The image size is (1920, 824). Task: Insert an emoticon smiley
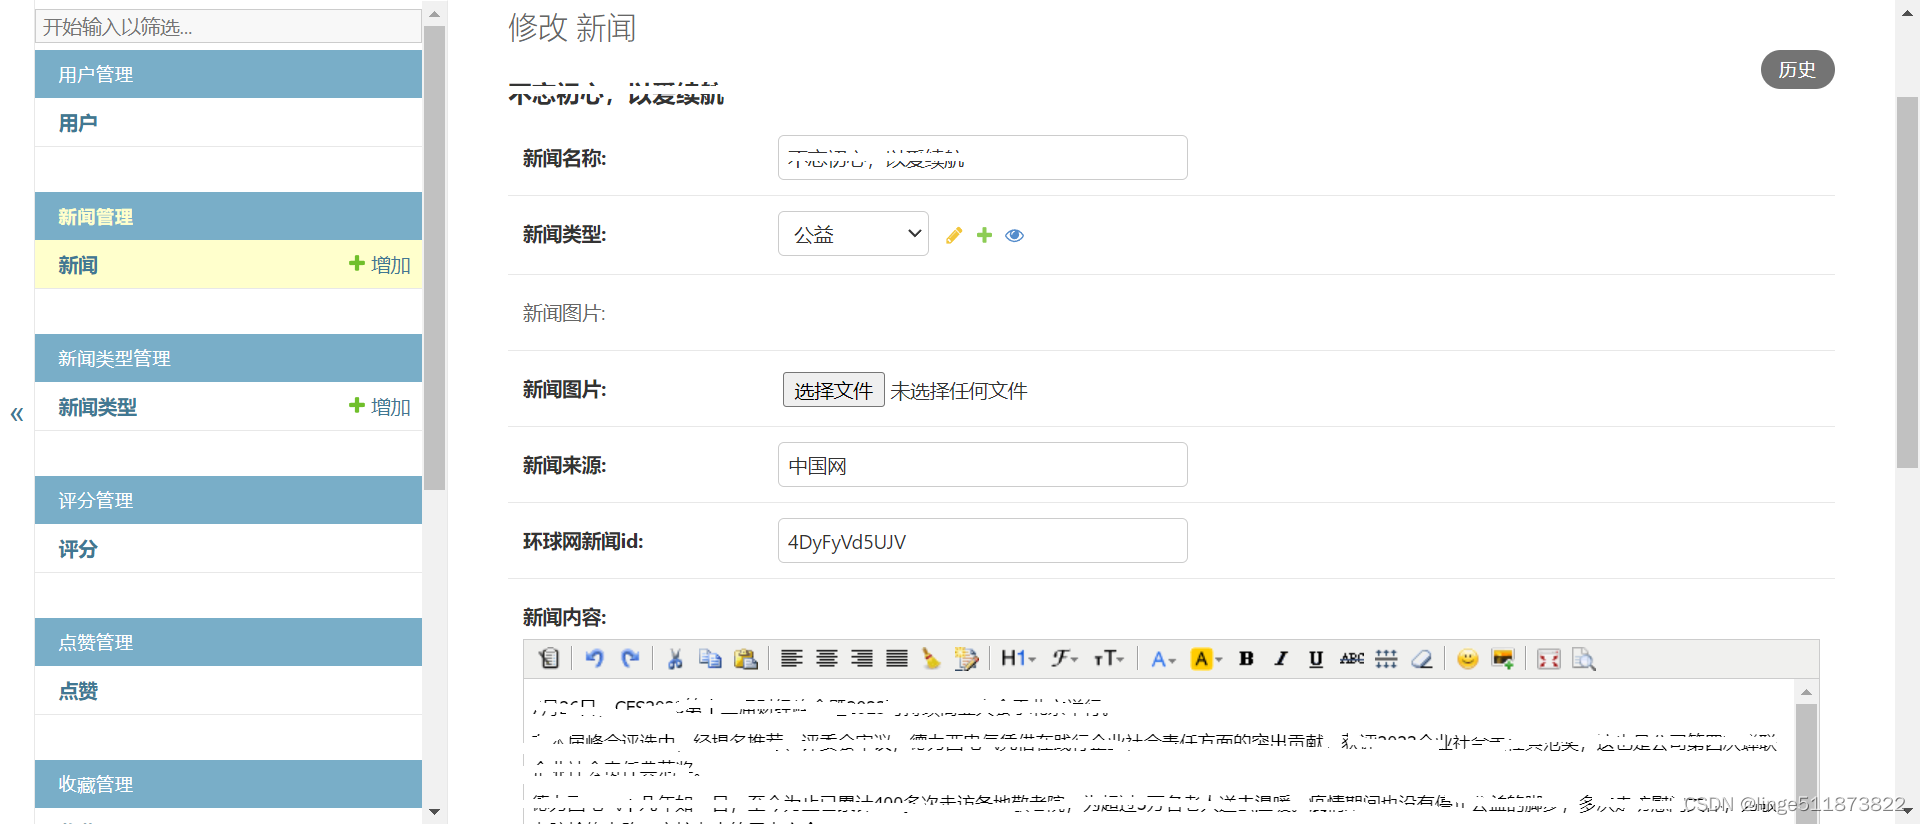1467,659
